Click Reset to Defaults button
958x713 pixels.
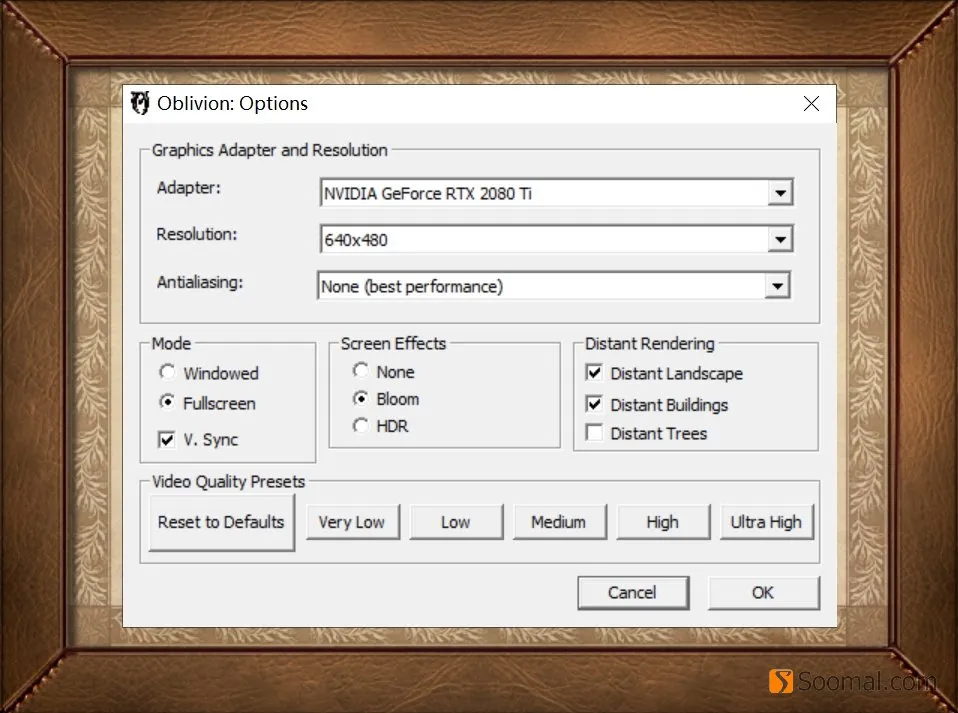coord(221,522)
